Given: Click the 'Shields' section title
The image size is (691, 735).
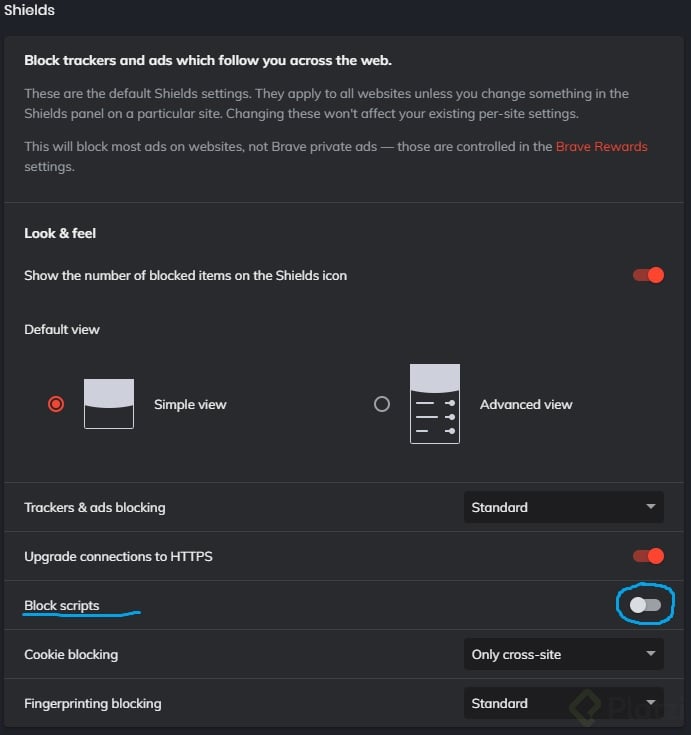Looking at the screenshot, I should click(x=29, y=10).
